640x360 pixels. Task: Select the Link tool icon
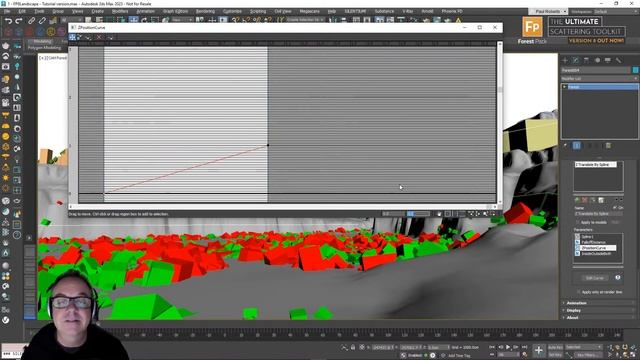click(x=31, y=20)
